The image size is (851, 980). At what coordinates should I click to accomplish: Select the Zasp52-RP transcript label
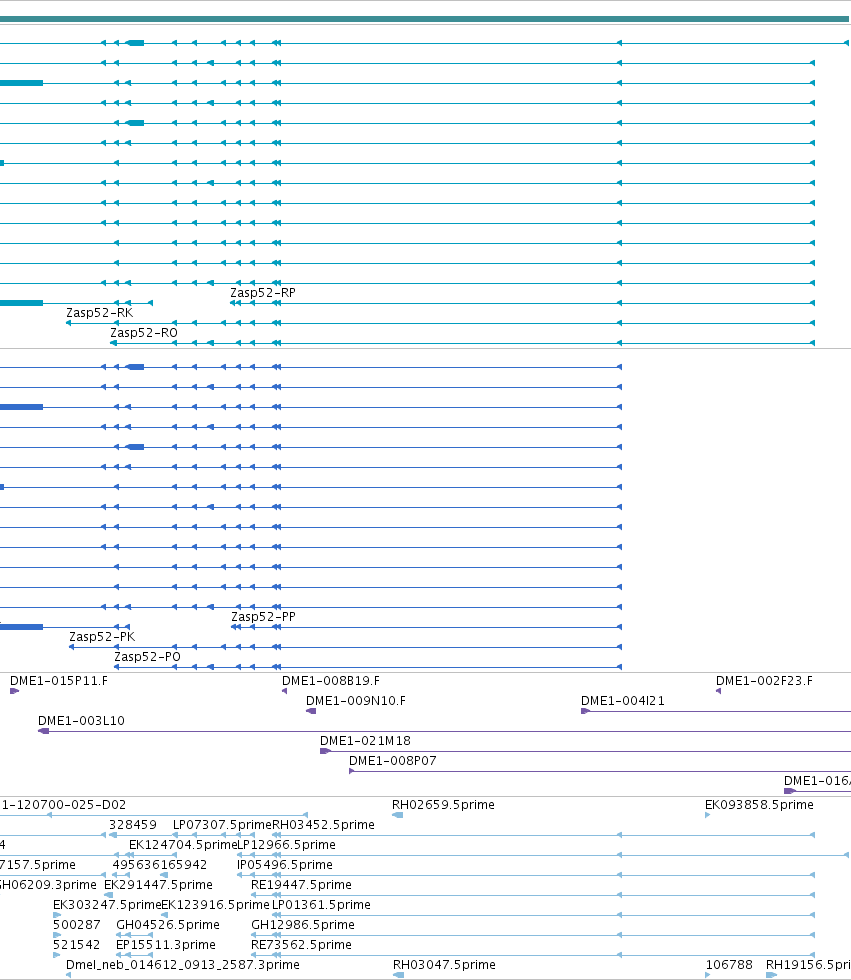tap(262, 292)
